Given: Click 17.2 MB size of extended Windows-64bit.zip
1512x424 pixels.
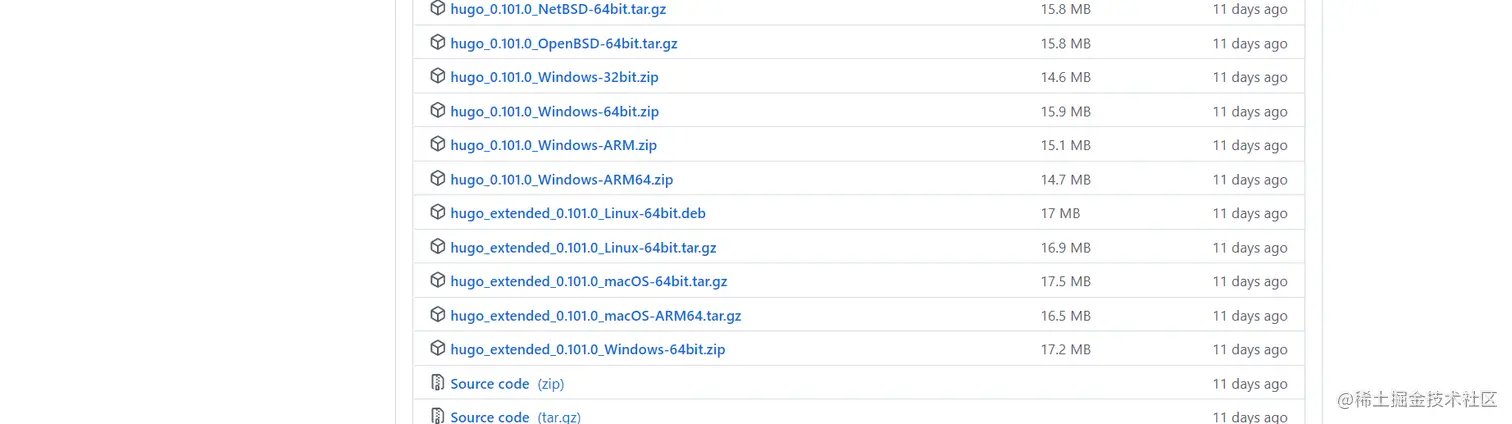Looking at the screenshot, I should click(1065, 349).
